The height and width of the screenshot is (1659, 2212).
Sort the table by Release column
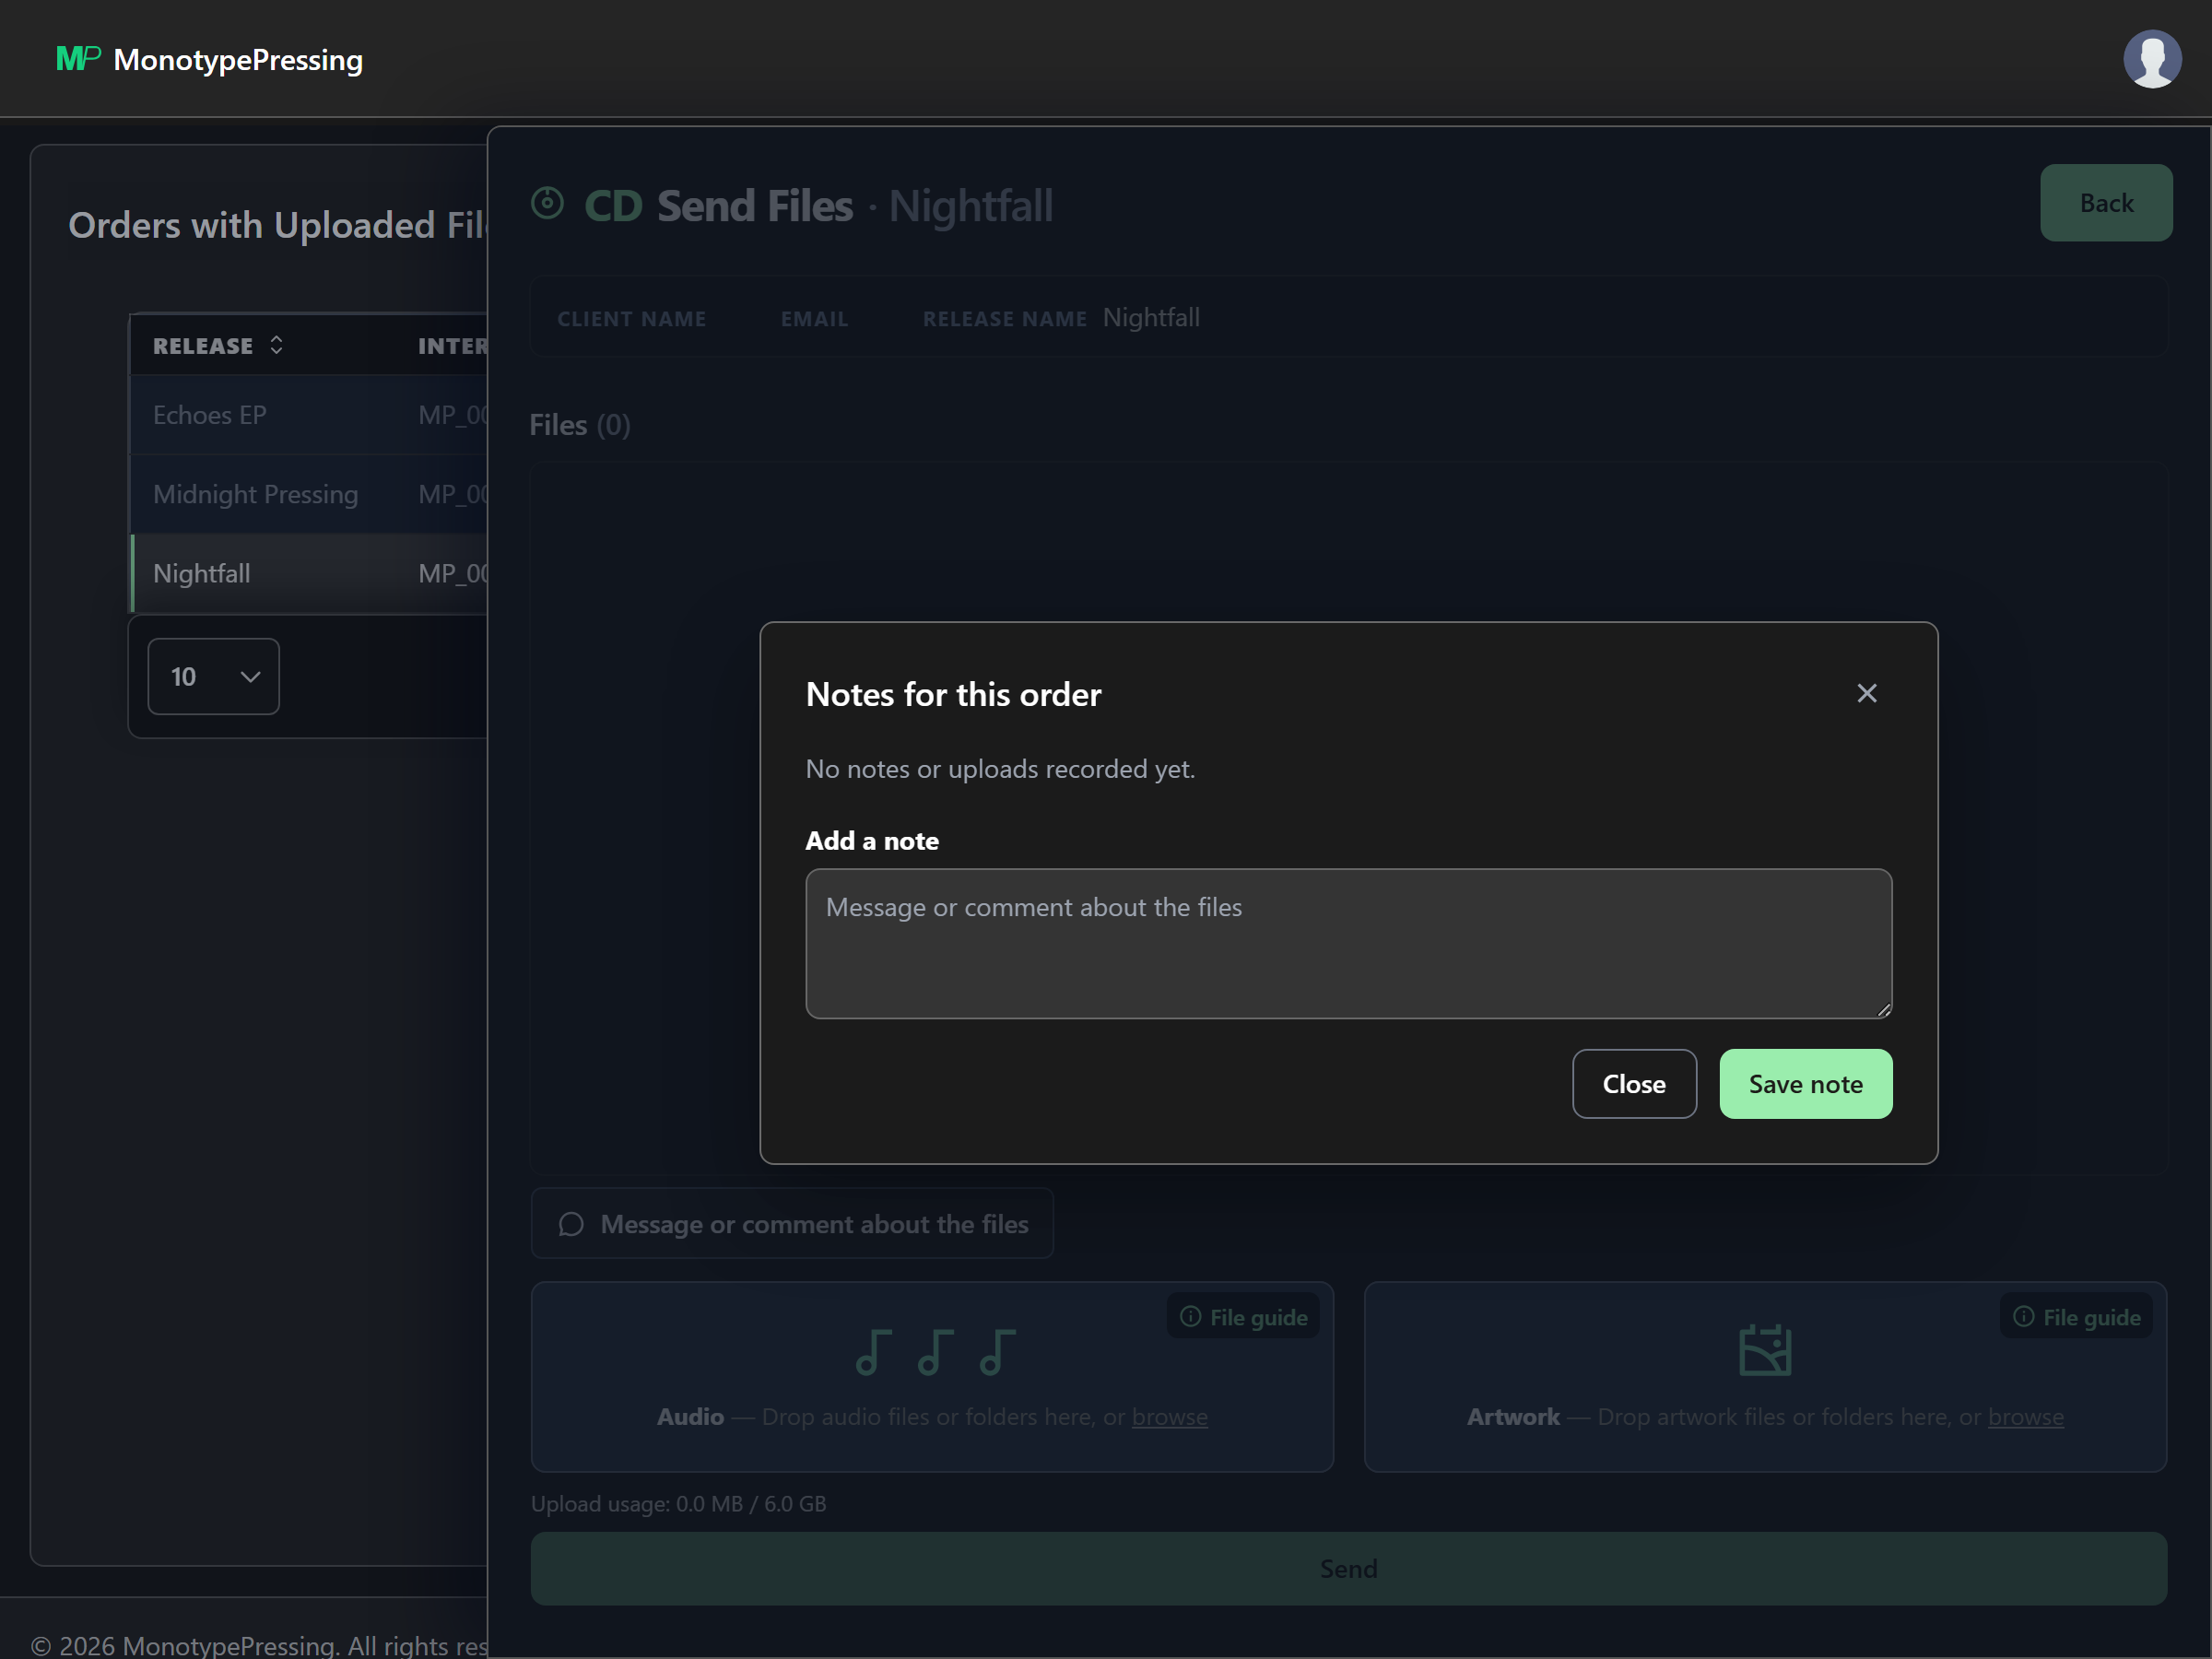click(x=218, y=345)
